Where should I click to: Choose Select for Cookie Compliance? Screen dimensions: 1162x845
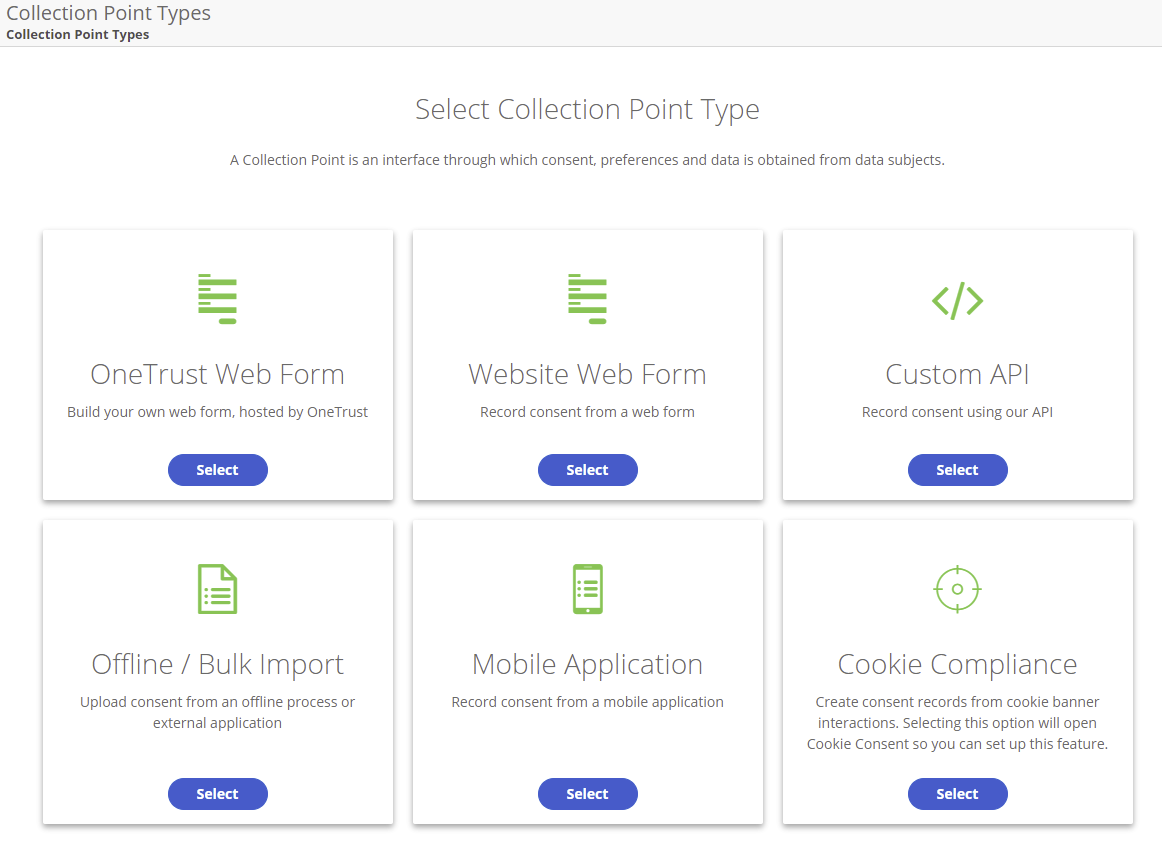tap(957, 794)
